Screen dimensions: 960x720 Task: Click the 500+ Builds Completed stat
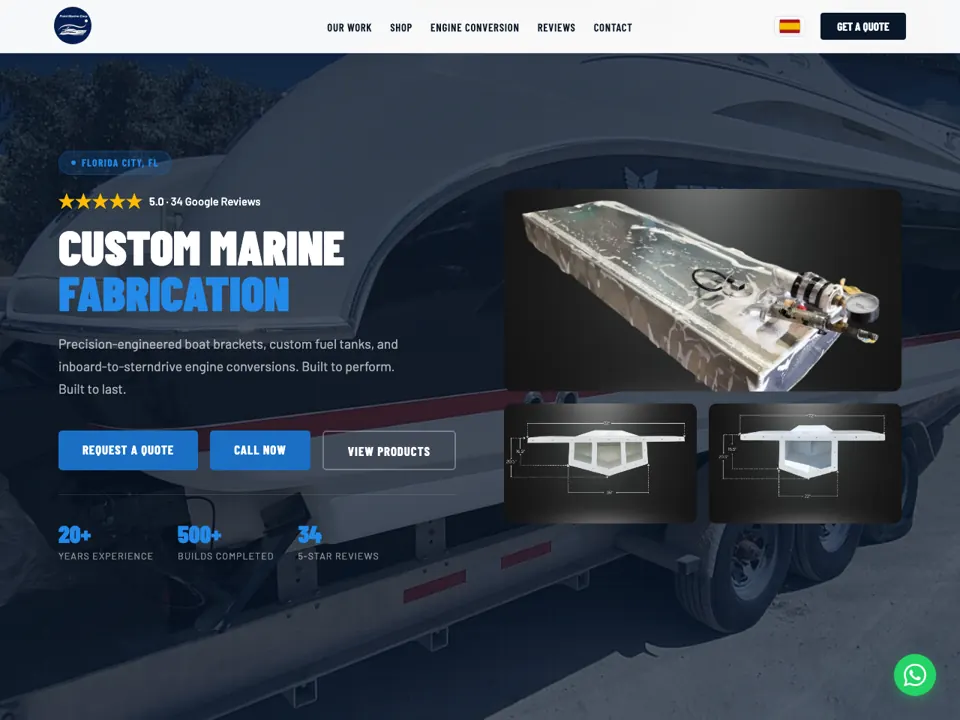[225, 543]
